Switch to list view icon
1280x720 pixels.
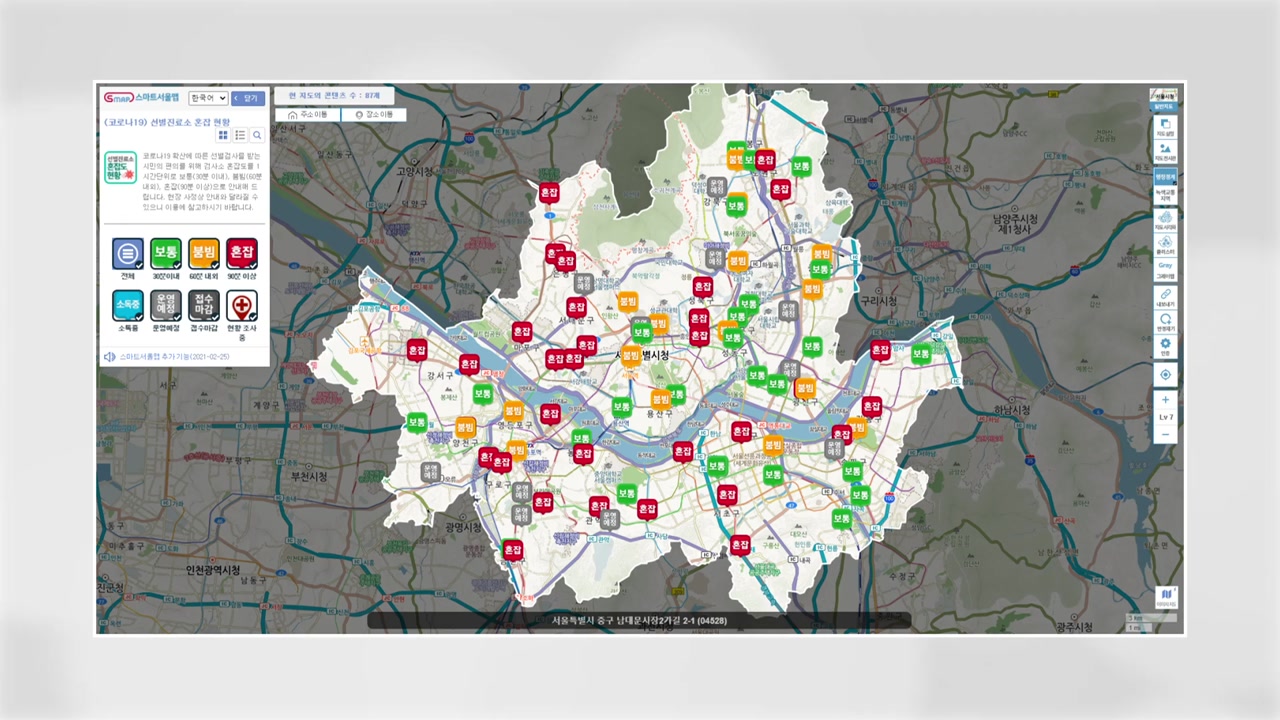(240, 135)
